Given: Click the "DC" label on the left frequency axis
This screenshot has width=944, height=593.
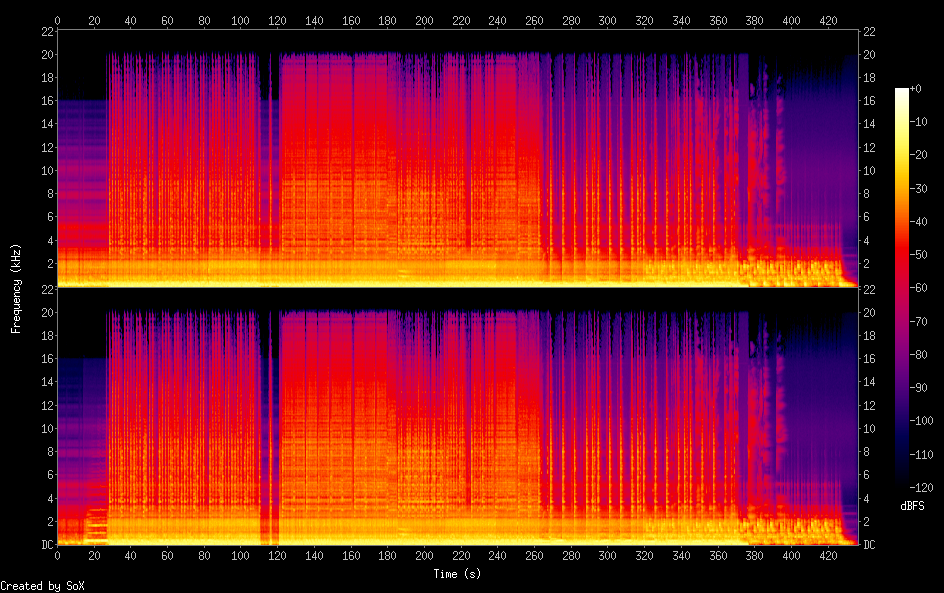Looking at the screenshot, I should click(48, 545).
